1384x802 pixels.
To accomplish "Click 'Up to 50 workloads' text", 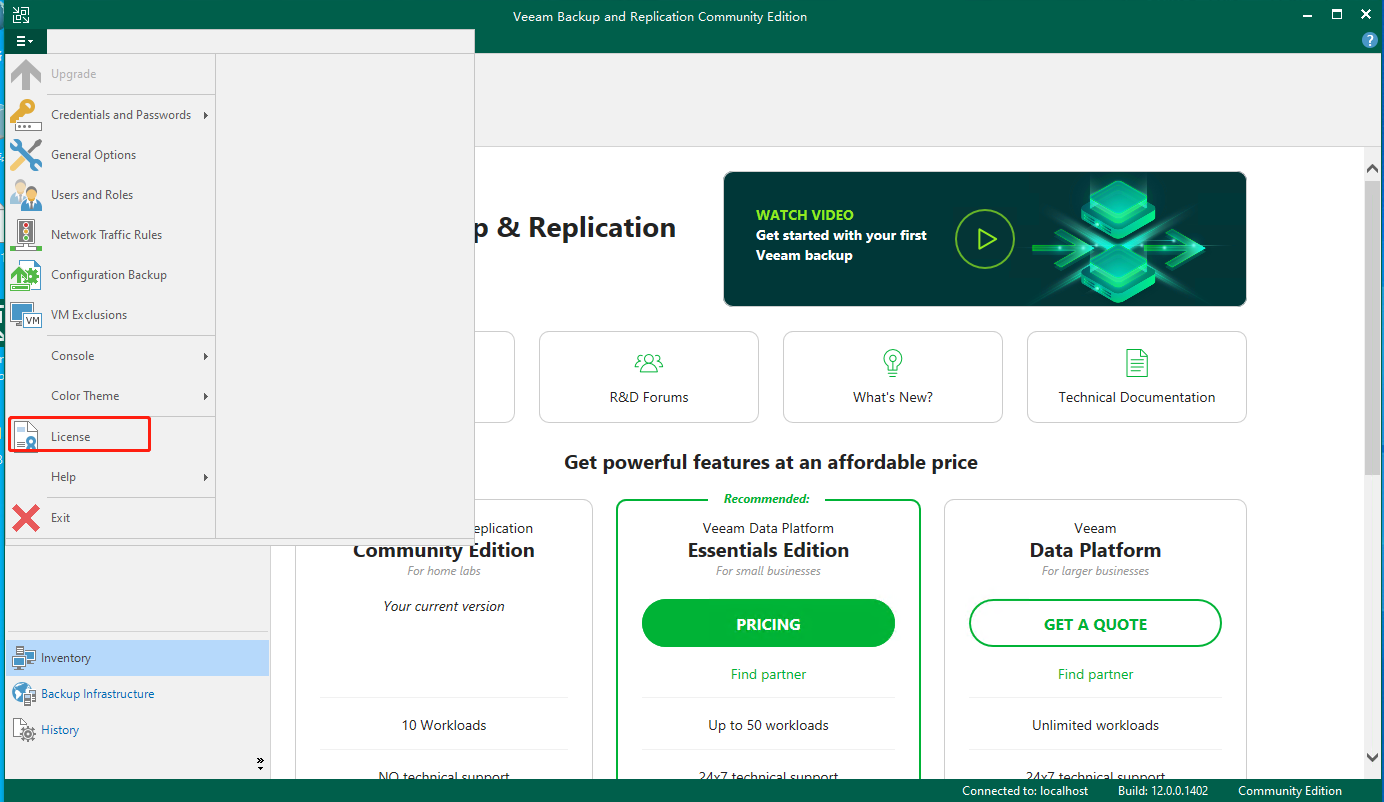I will pyautogui.click(x=768, y=725).
